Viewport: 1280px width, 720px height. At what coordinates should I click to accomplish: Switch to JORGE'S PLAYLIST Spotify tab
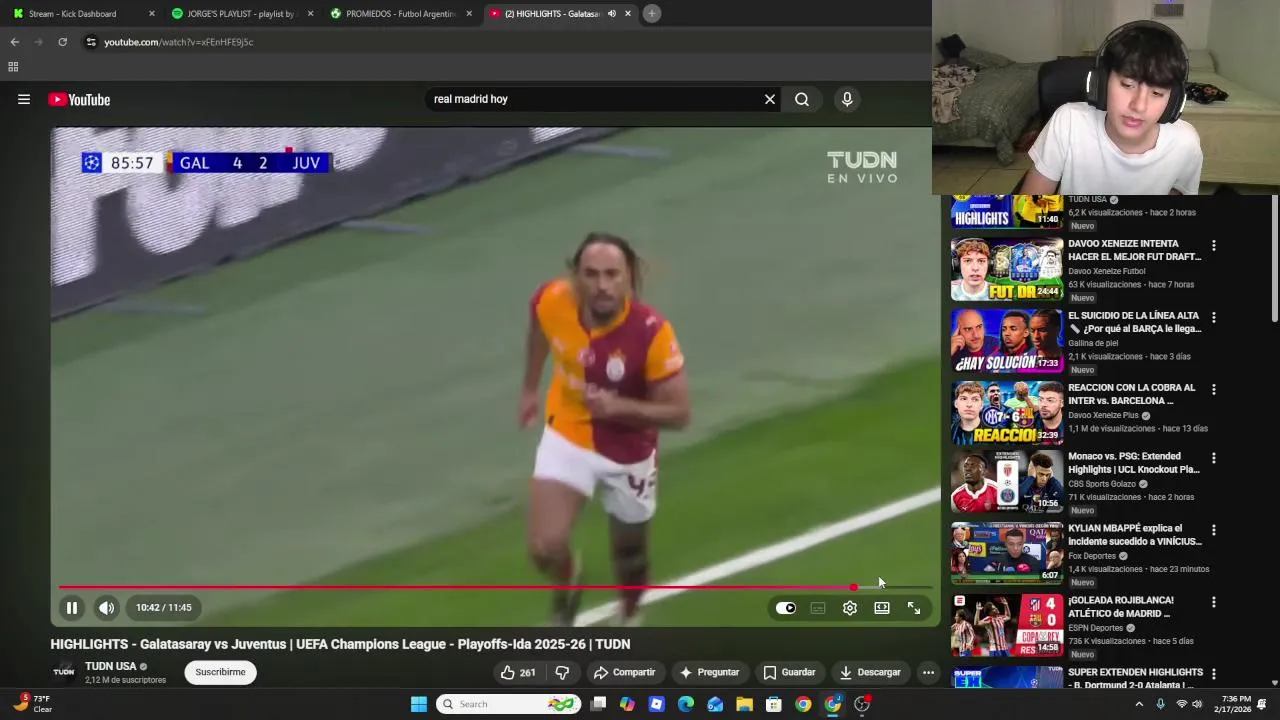point(241,14)
